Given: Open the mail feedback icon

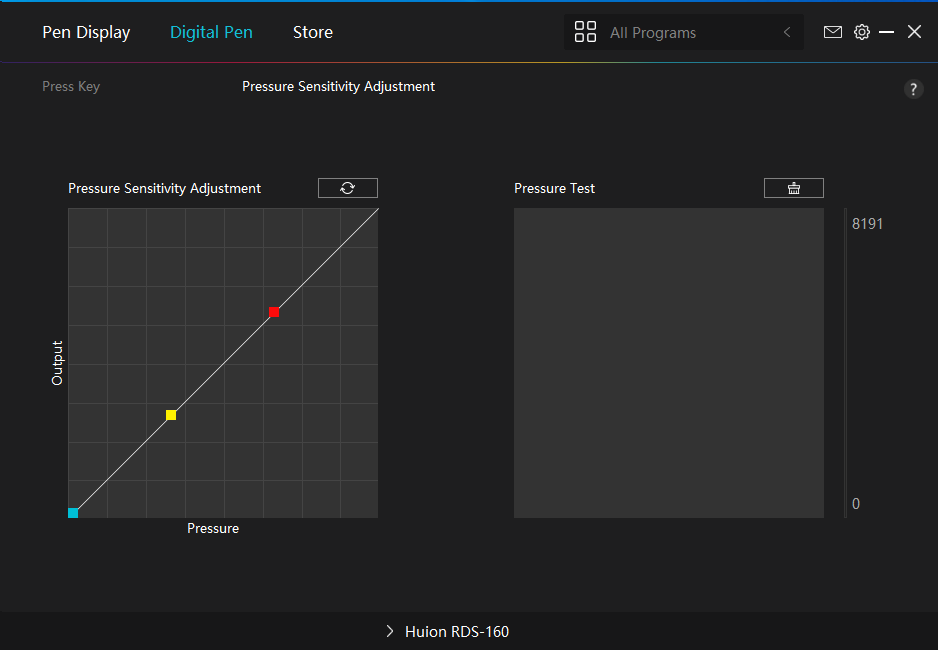Looking at the screenshot, I should click(832, 32).
